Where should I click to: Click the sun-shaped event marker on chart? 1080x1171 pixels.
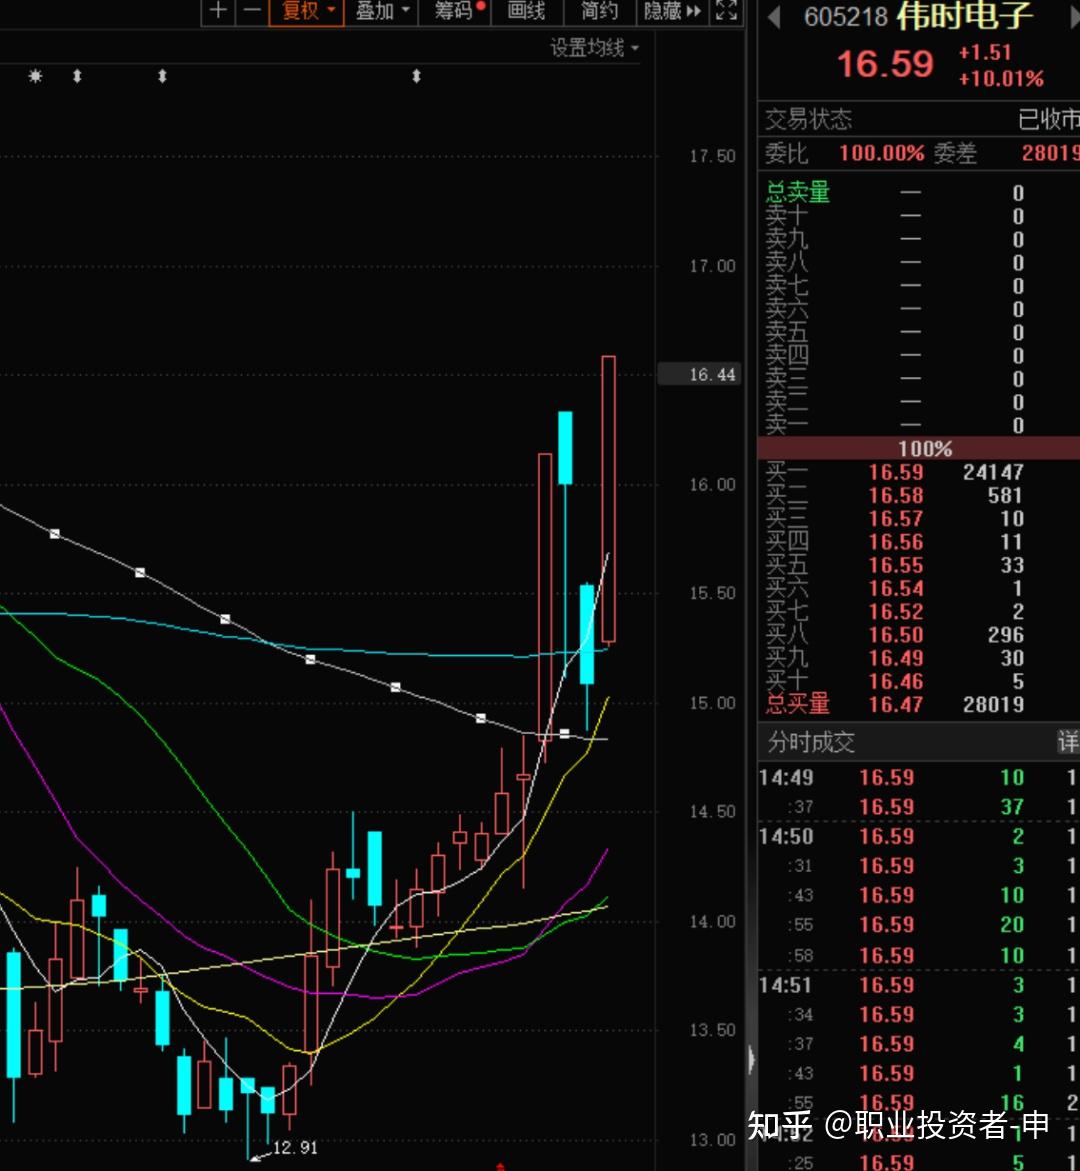coord(36,76)
